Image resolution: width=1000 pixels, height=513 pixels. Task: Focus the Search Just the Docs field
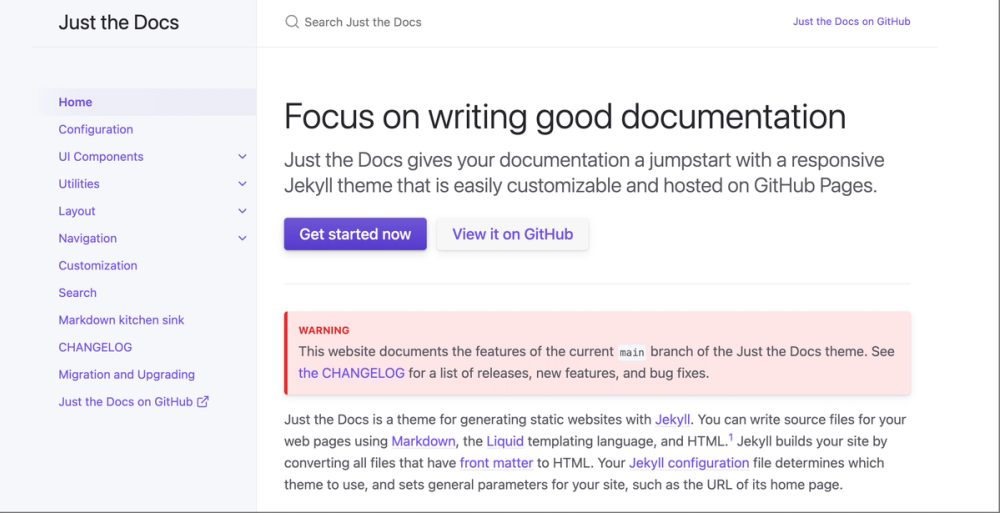coord(363,22)
